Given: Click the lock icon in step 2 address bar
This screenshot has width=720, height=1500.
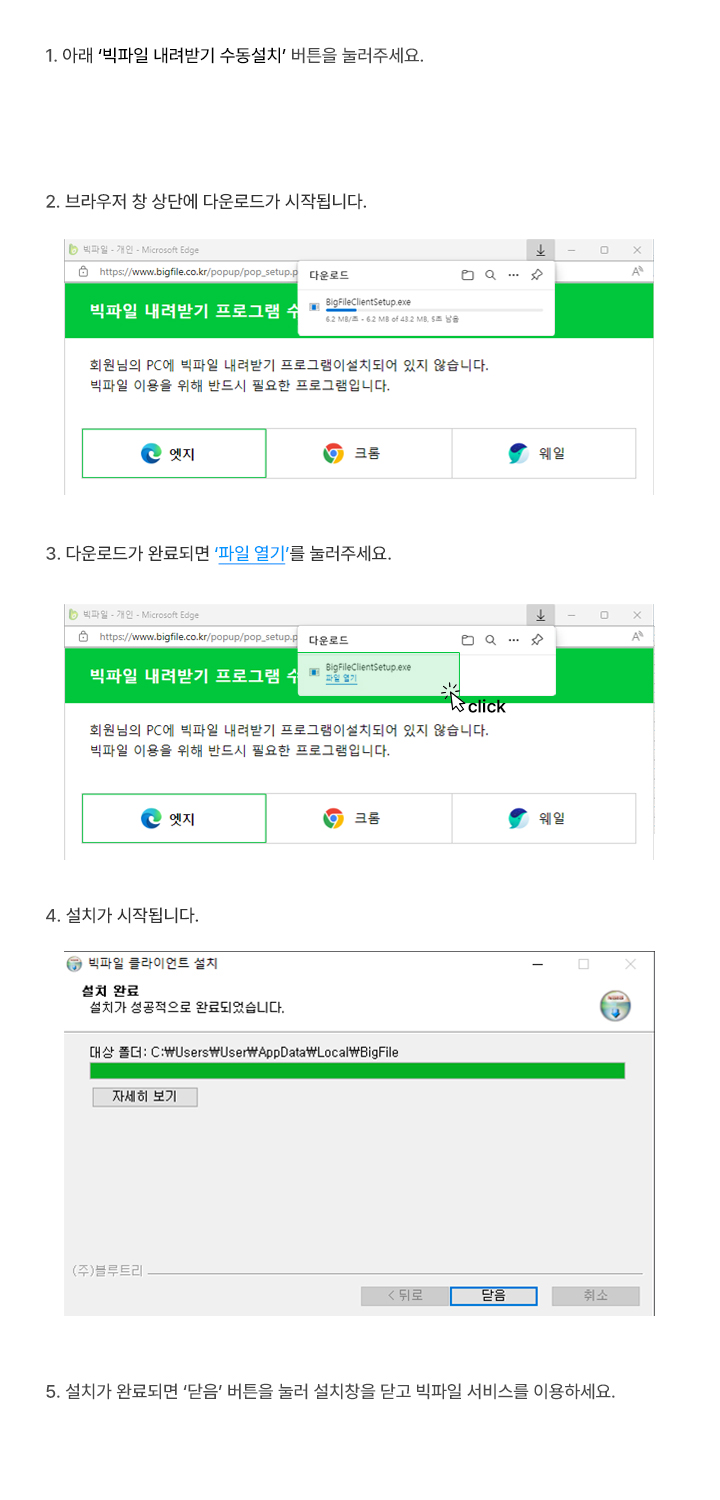Looking at the screenshot, I should [x=83, y=271].
